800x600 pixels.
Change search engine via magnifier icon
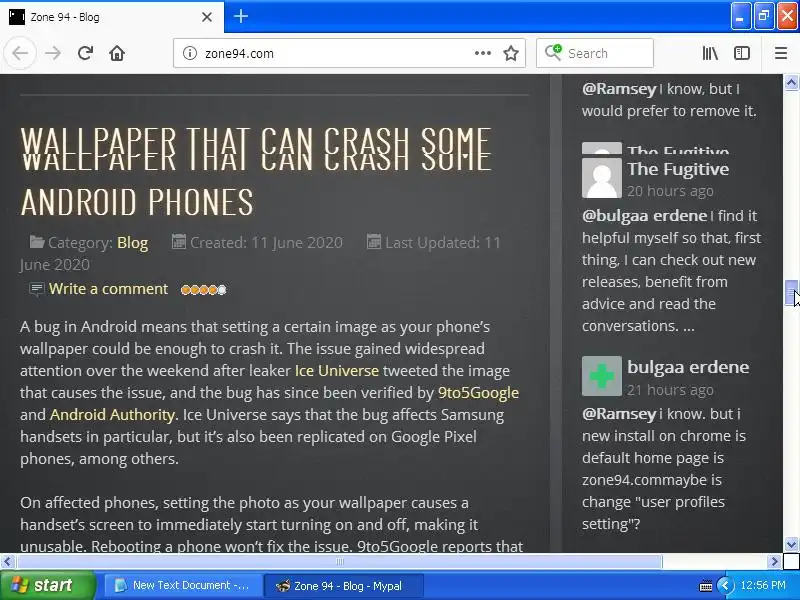point(553,53)
